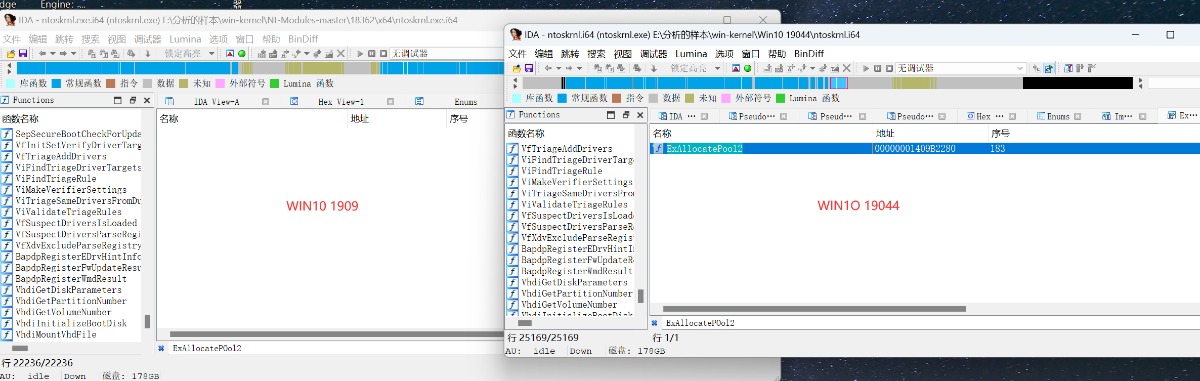The height and width of the screenshot is (381, 1200).
Task: Open highlight lock dropdown in left window
Action: click(212, 53)
